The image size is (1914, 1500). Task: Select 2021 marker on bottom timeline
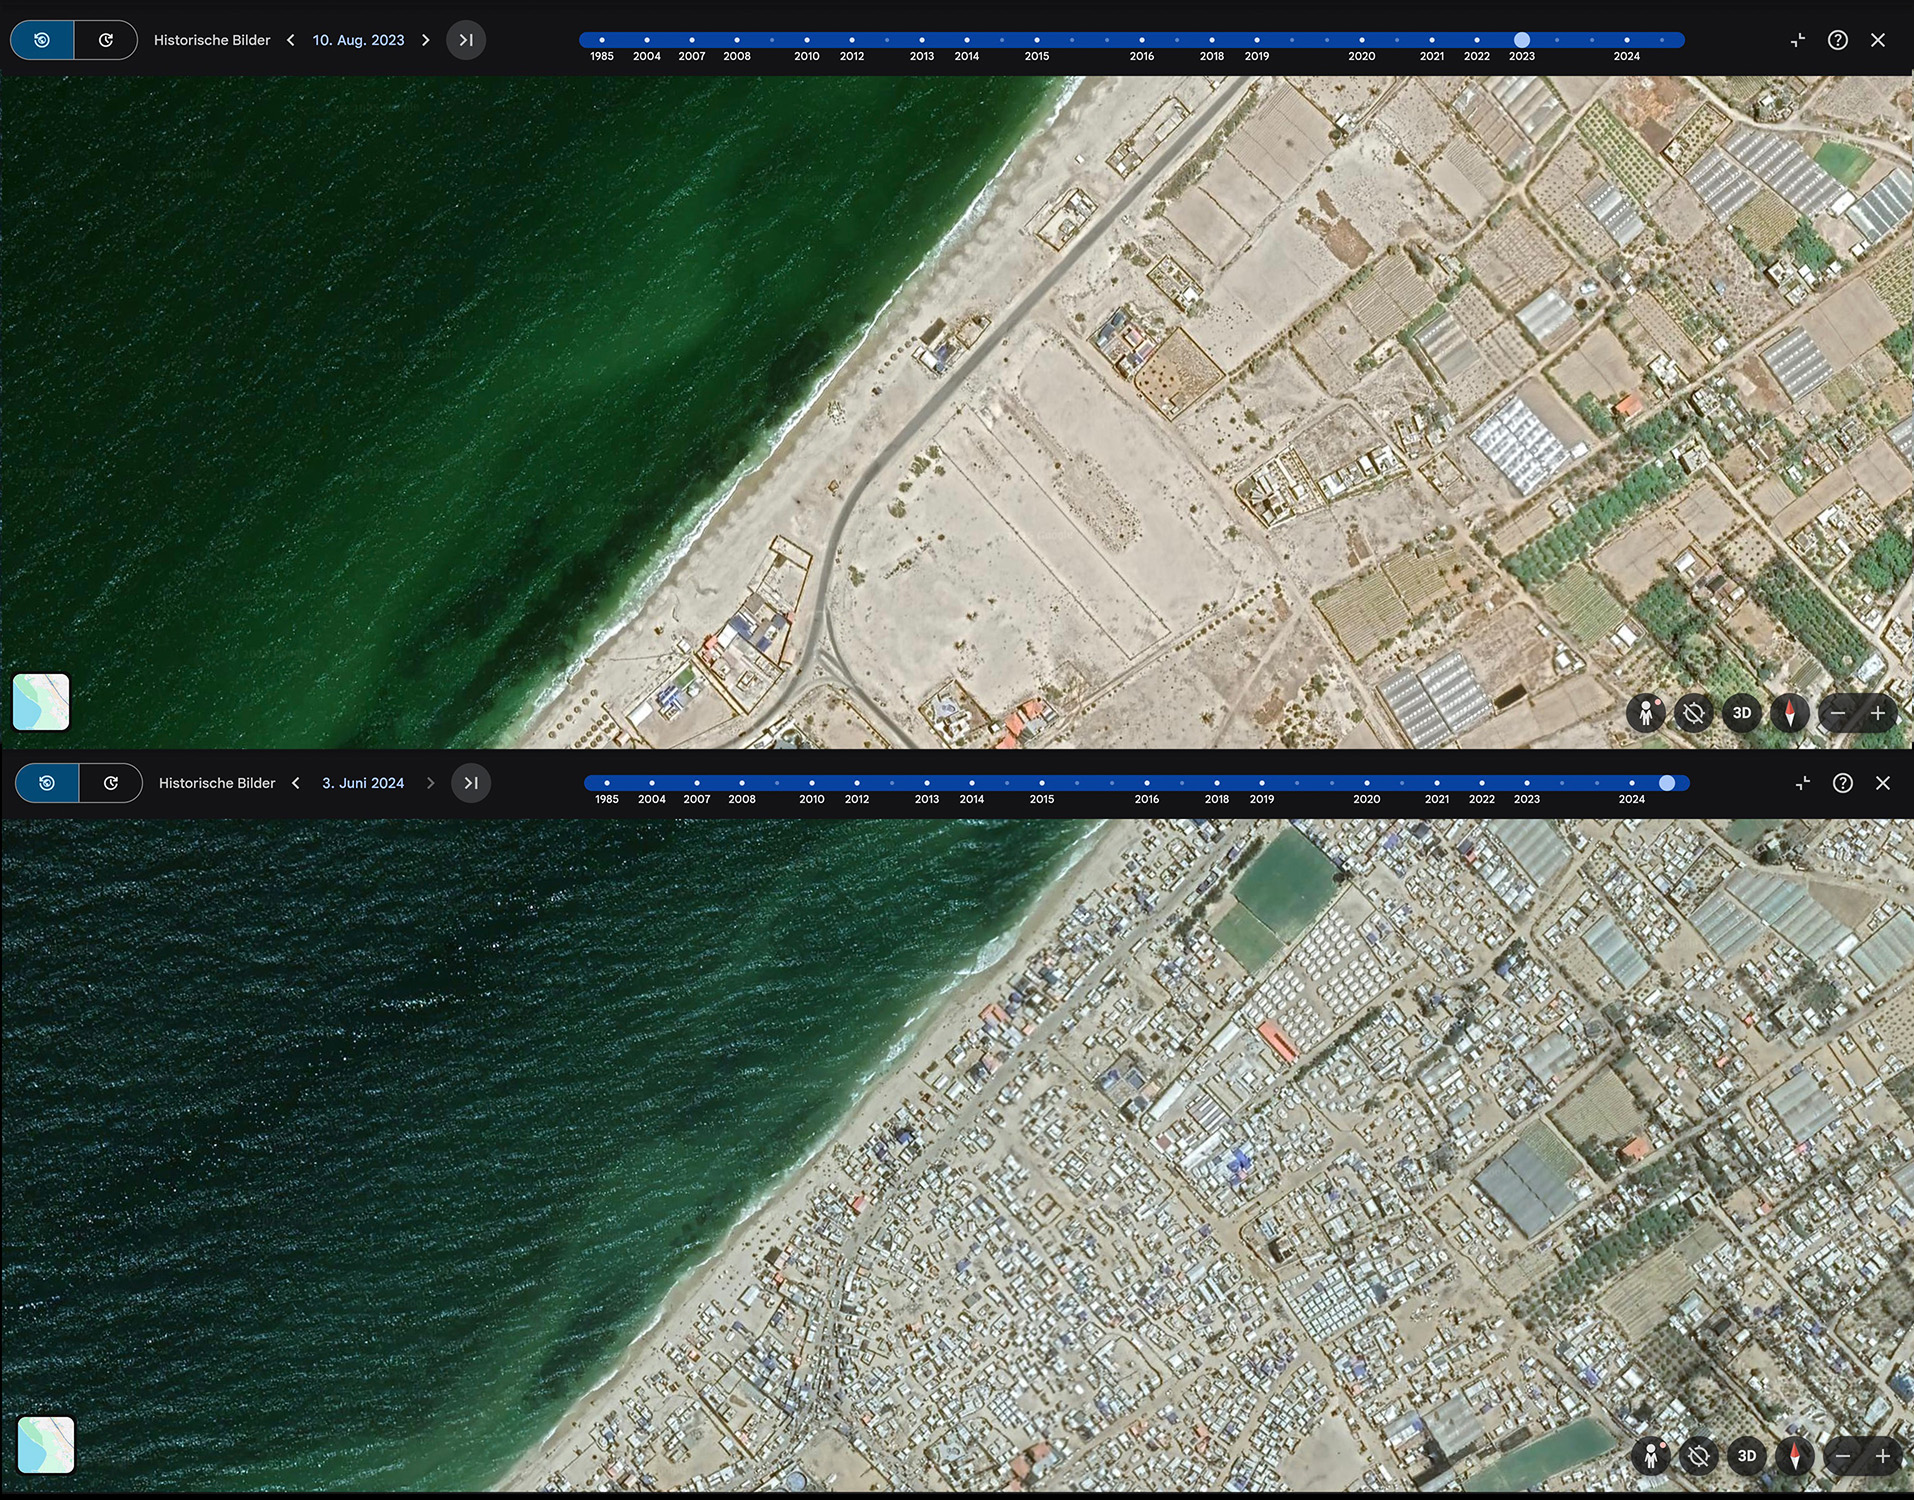pos(1437,783)
